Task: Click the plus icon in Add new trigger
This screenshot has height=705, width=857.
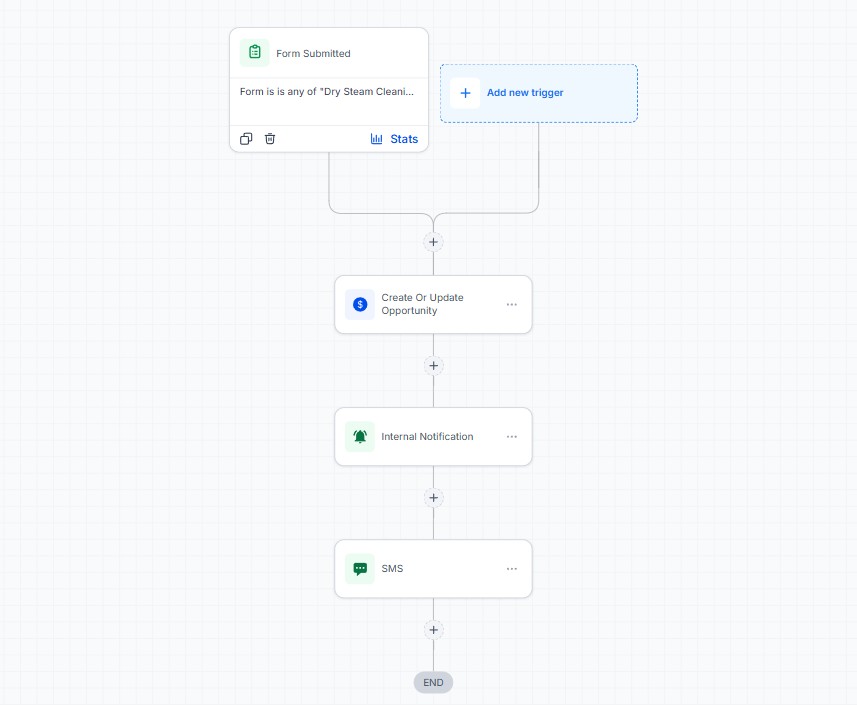Action: [465, 93]
